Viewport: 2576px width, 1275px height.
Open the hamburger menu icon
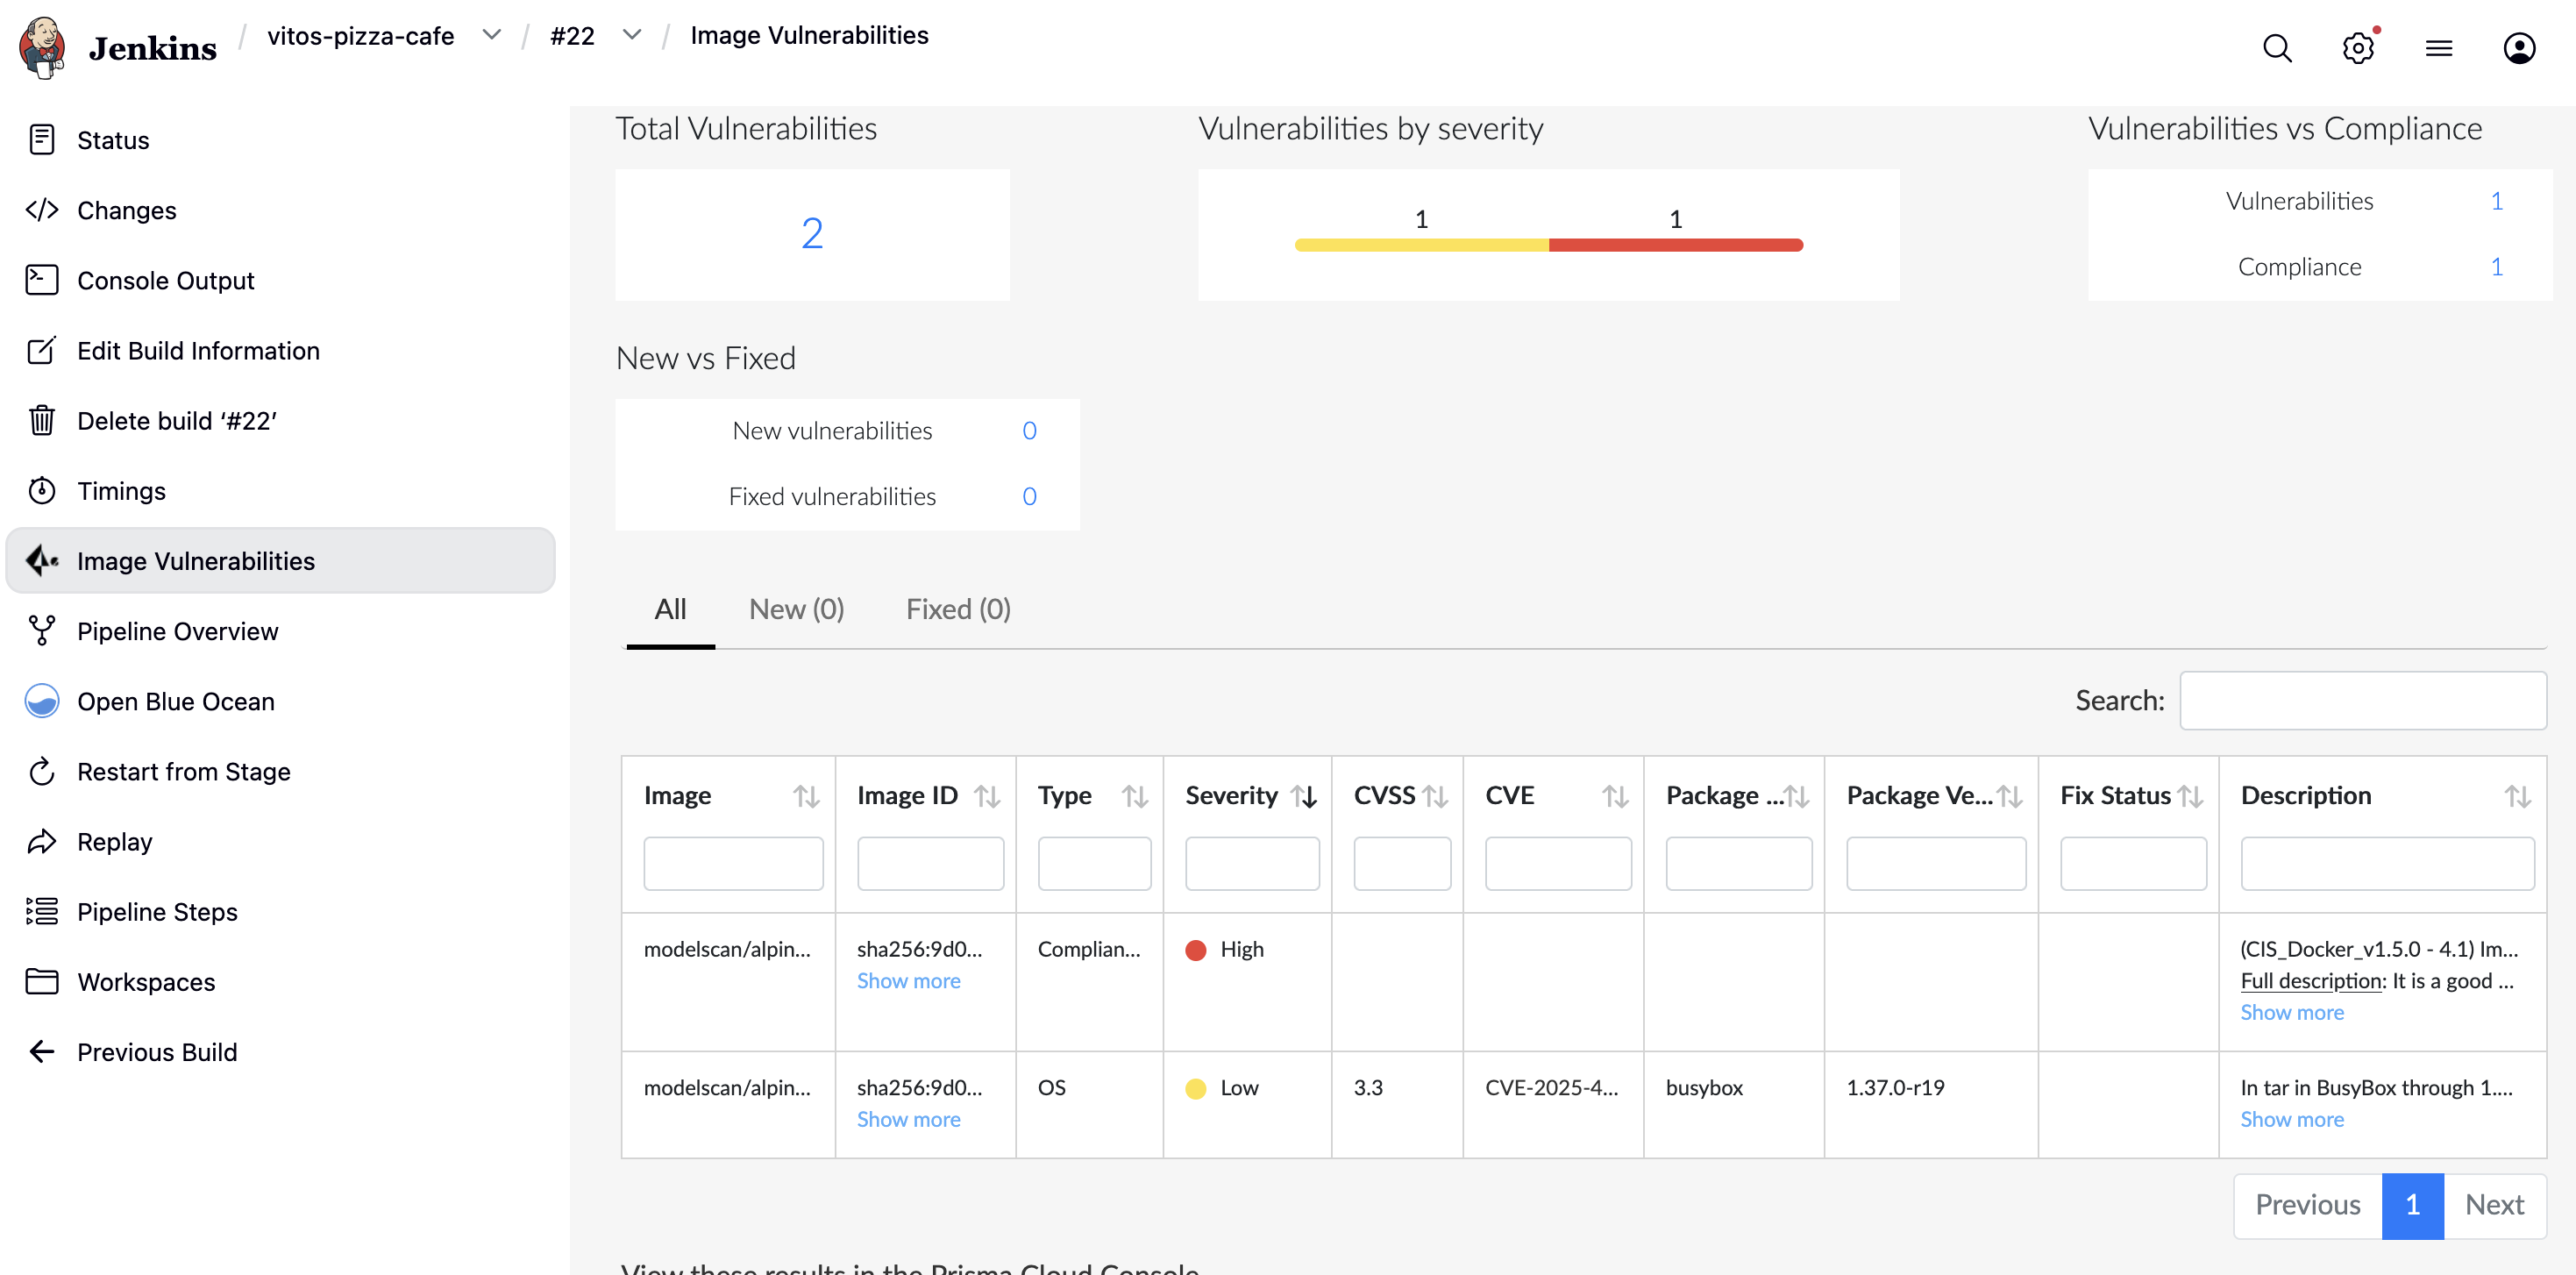(x=2438, y=48)
